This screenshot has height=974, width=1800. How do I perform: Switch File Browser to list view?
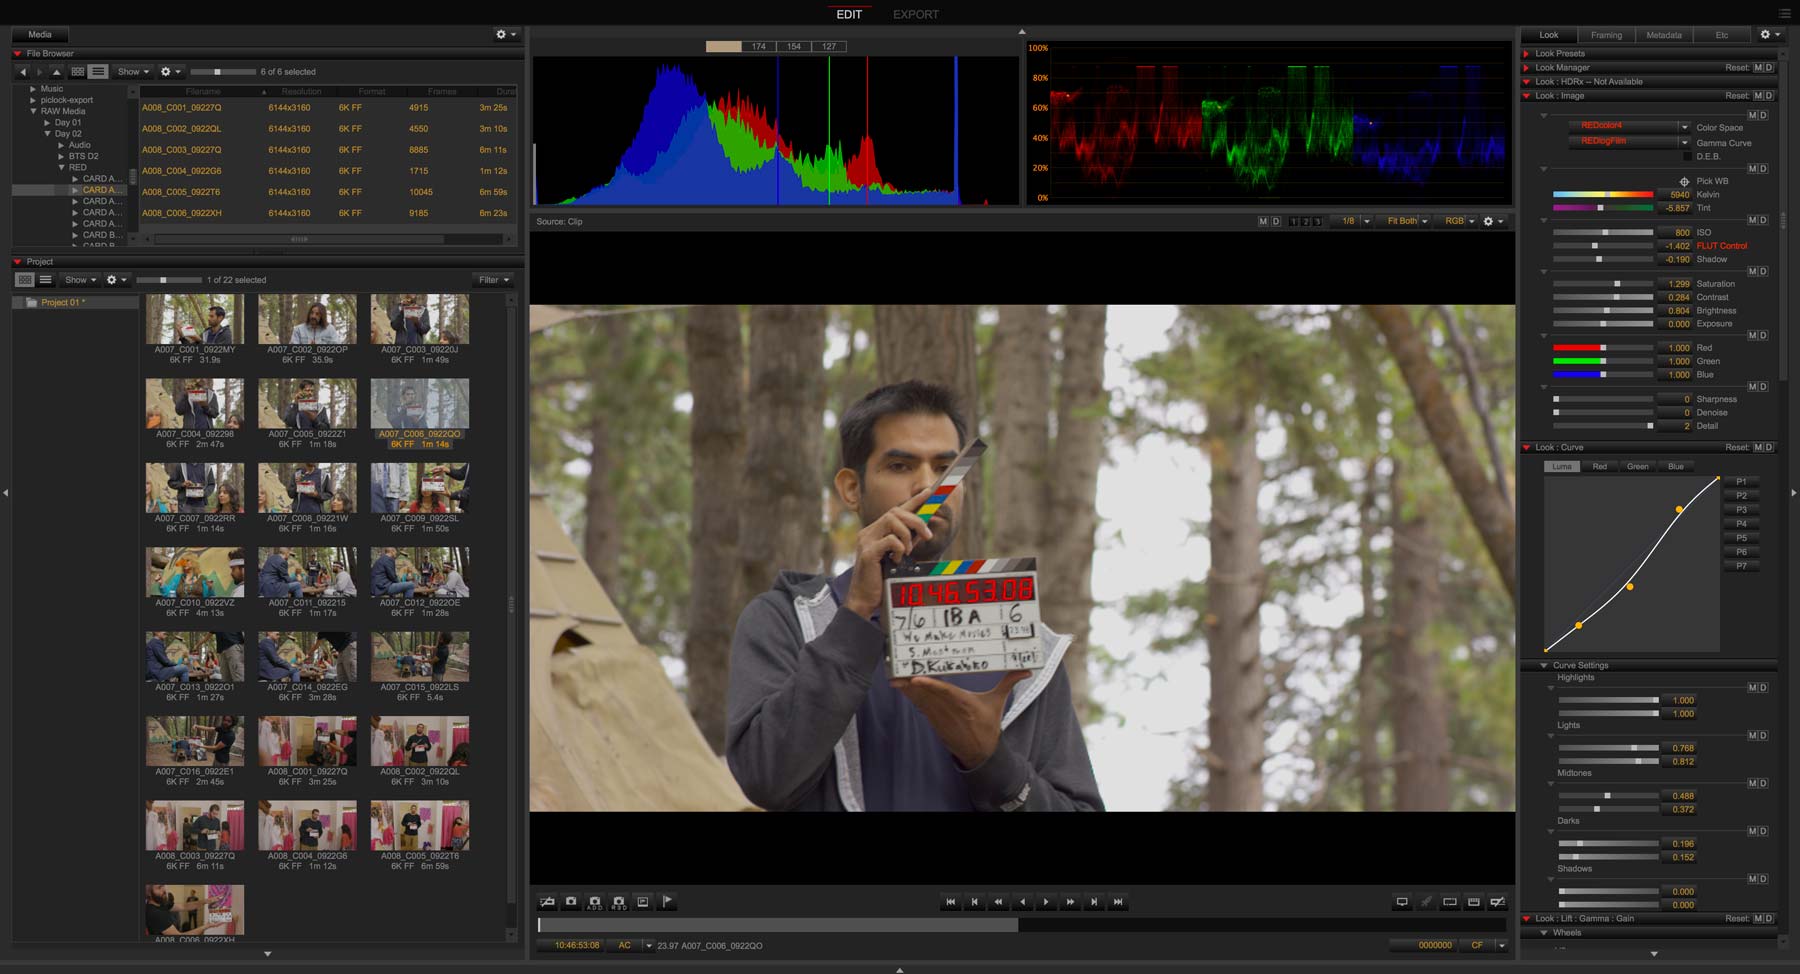point(98,72)
